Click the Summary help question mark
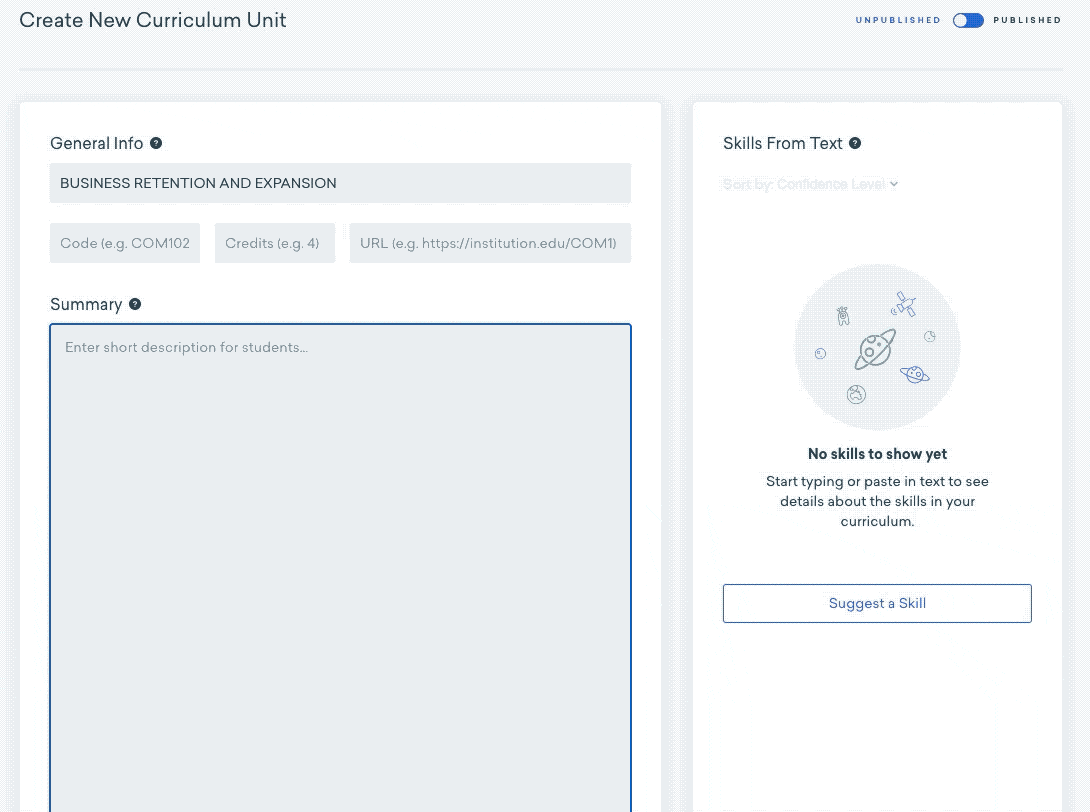1090x812 pixels. 135,304
